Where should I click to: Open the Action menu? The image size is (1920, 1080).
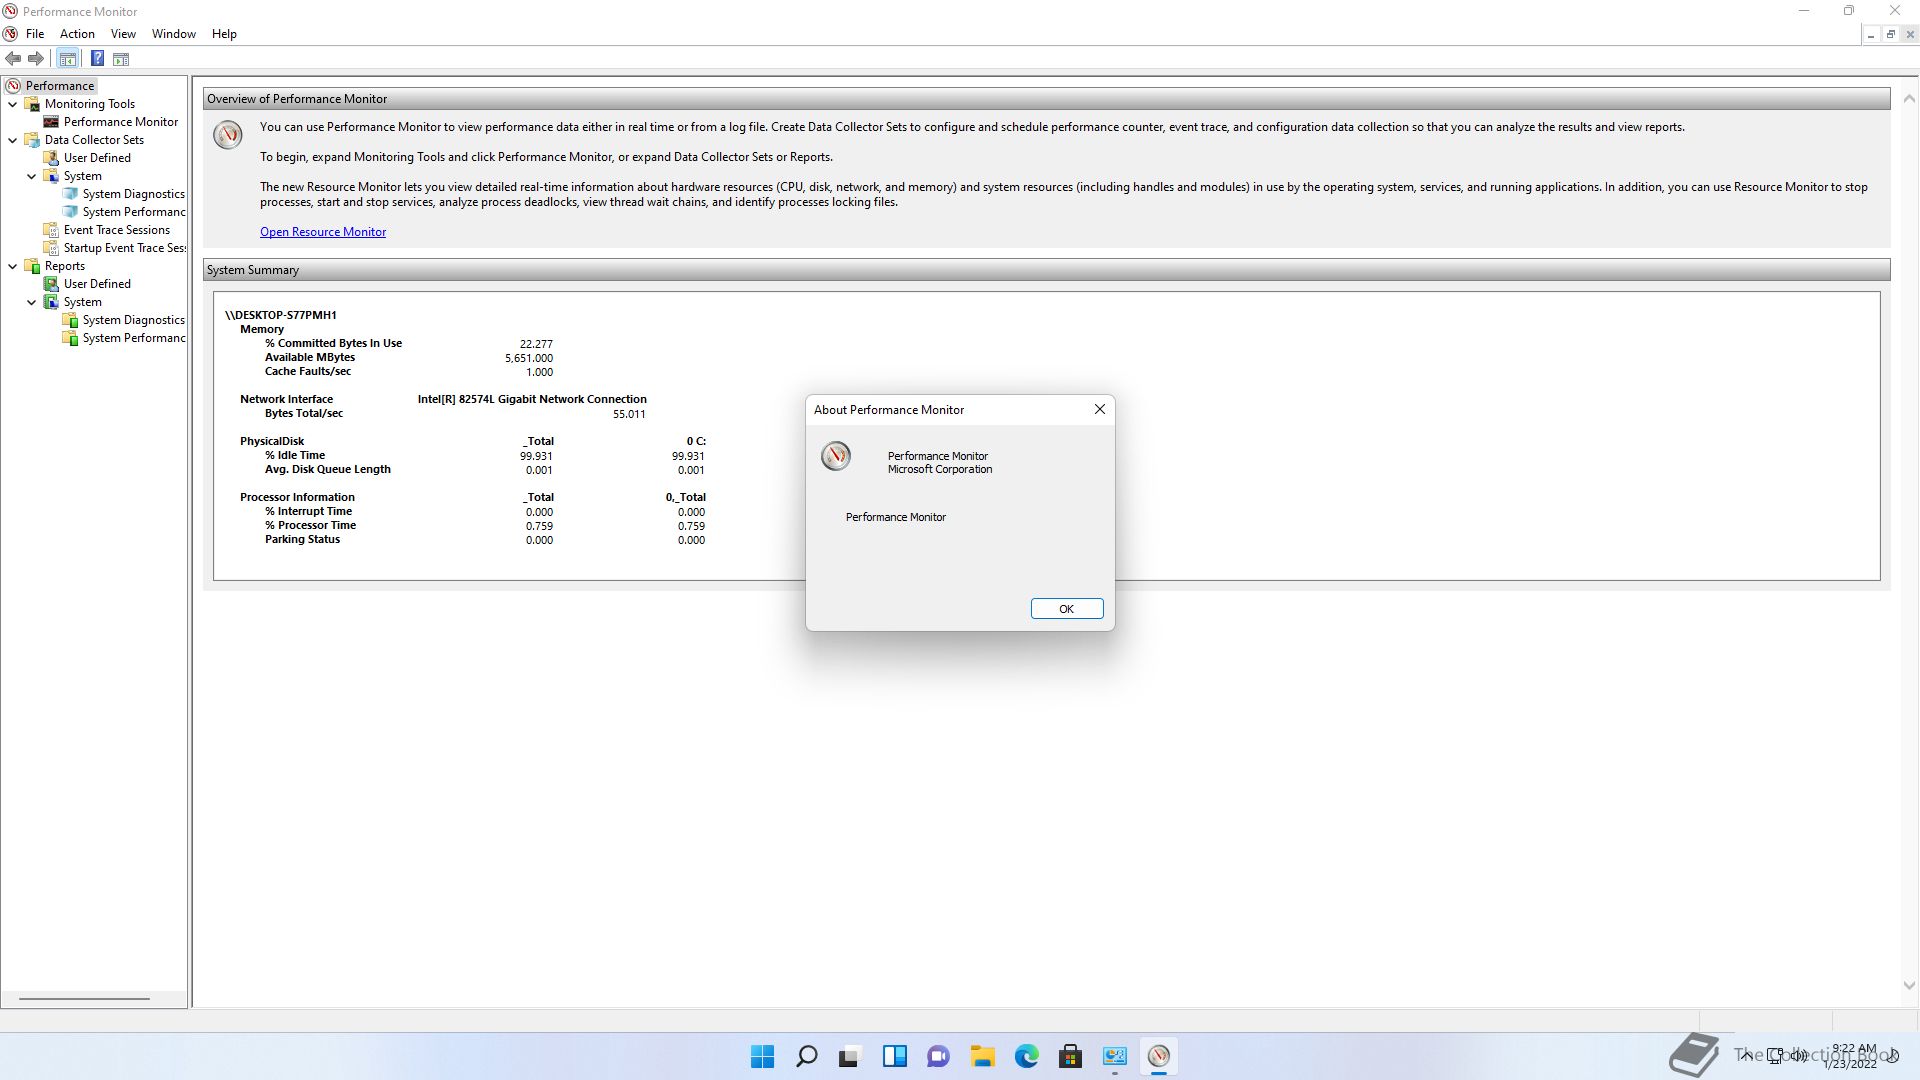(x=77, y=33)
